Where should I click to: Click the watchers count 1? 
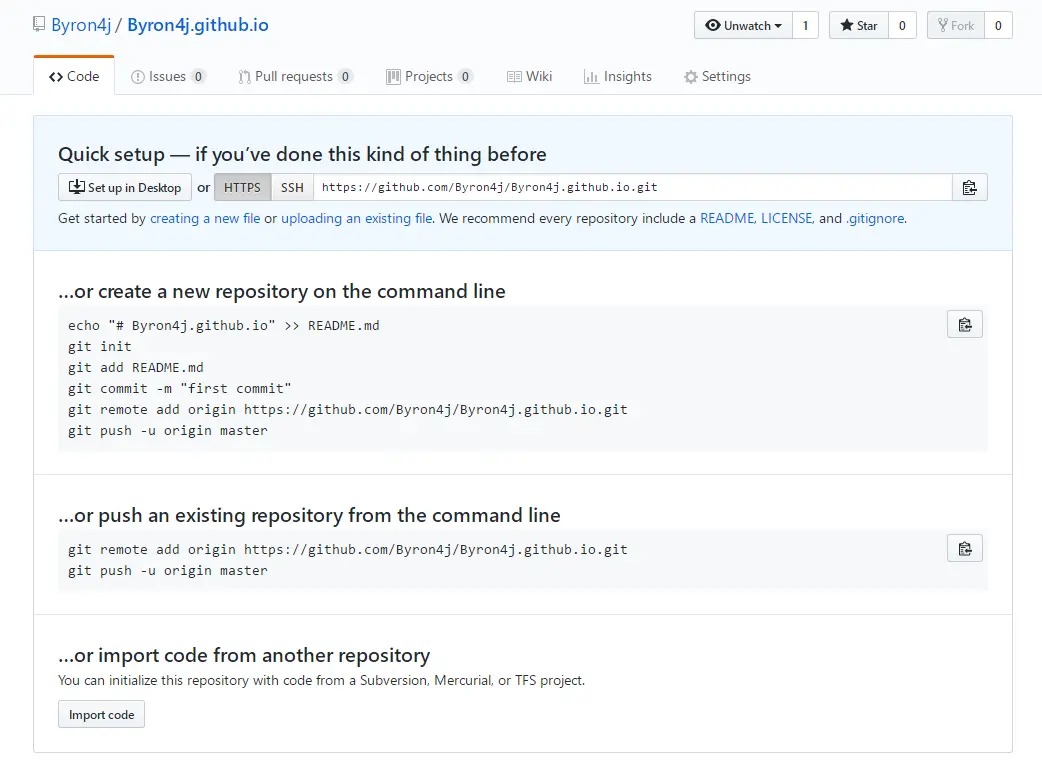[805, 25]
